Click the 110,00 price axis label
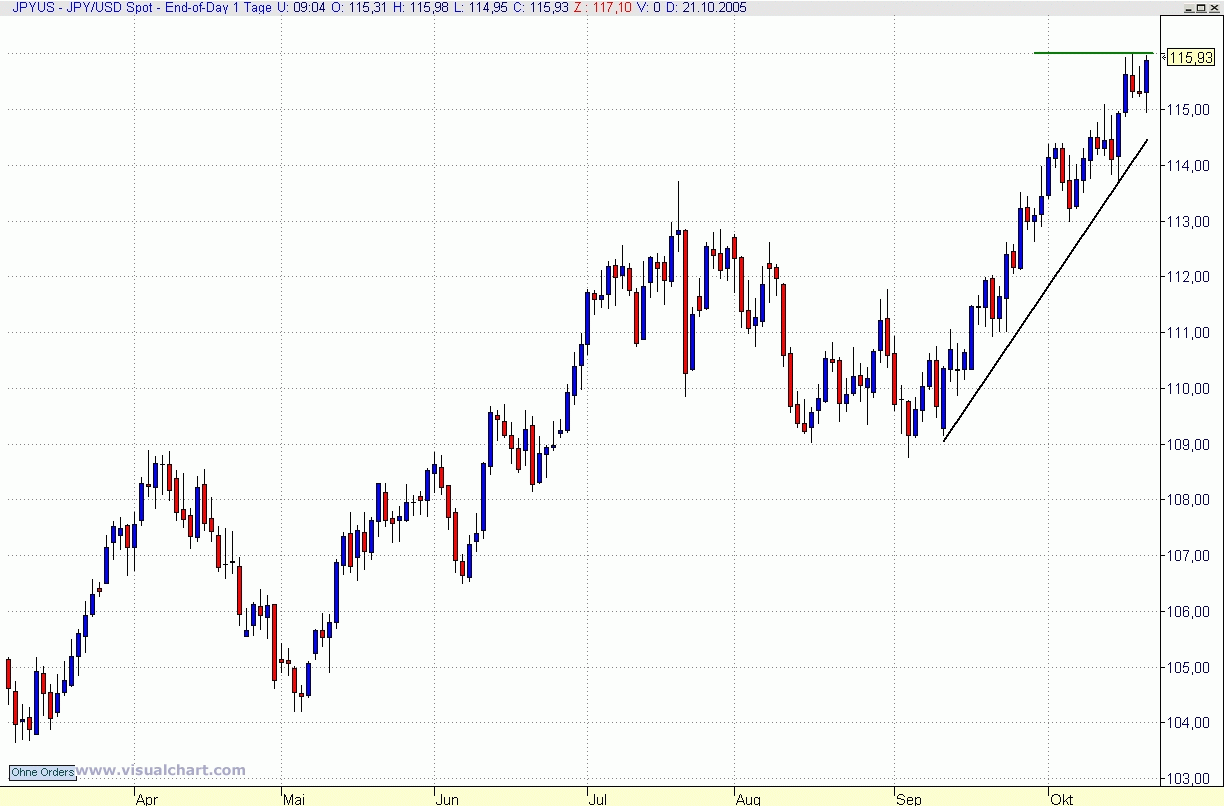 [x=1191, y=388]
